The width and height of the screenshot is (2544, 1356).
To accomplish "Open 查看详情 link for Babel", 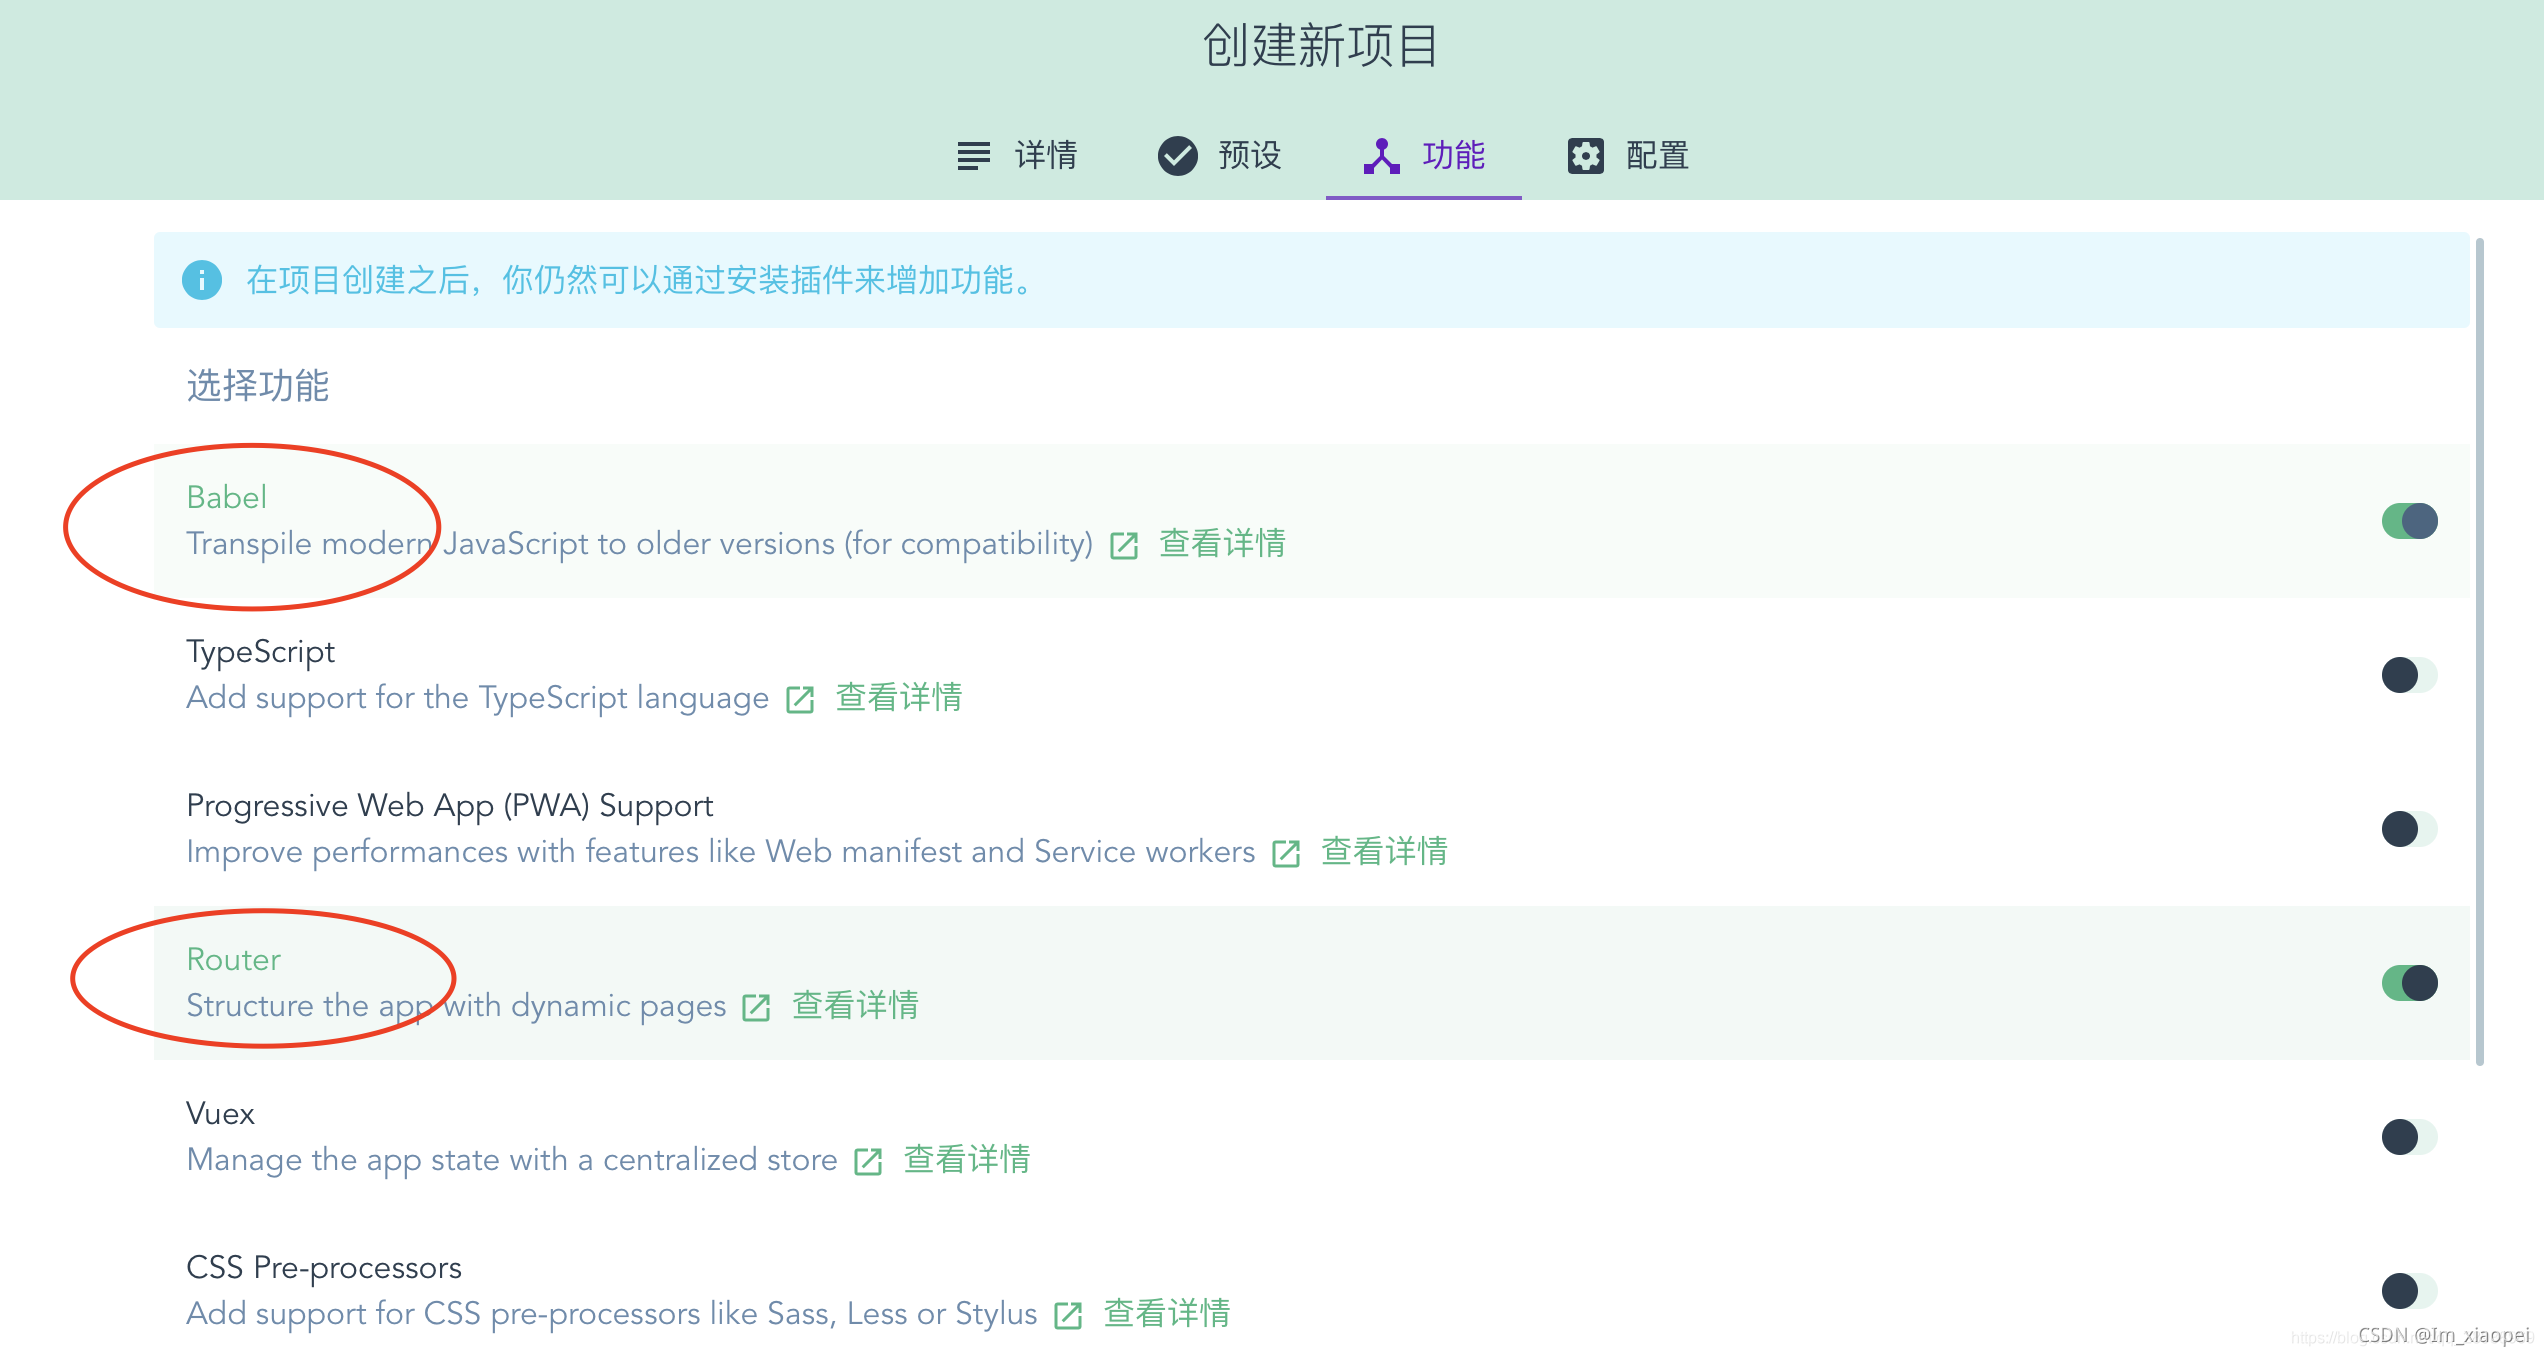I will tap(1222, 544).
